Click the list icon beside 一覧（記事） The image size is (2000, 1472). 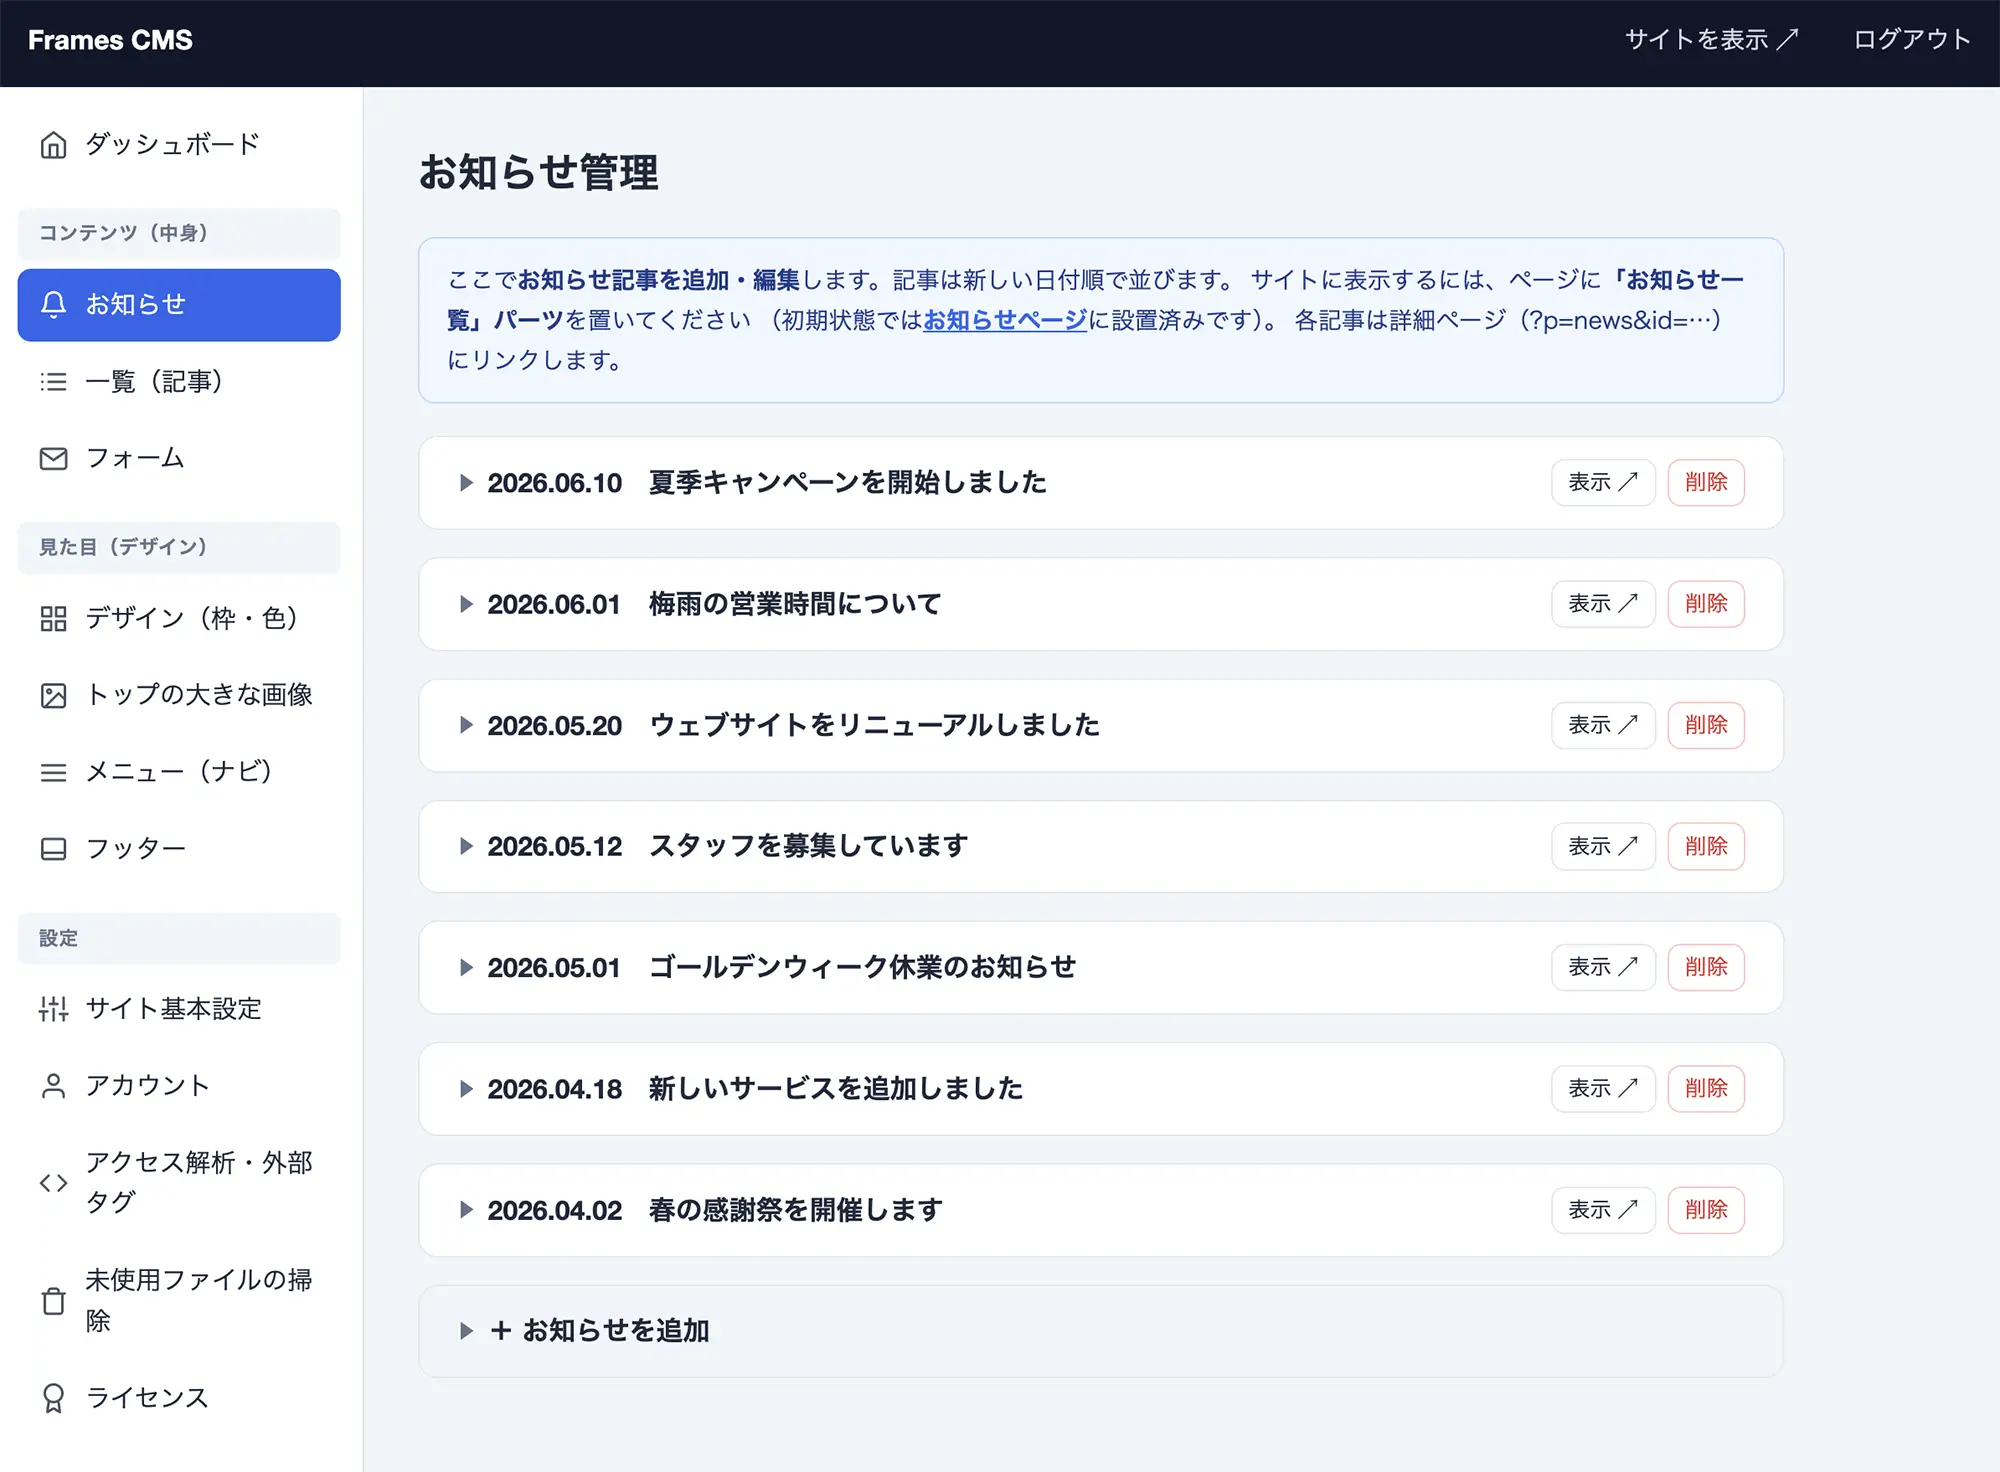[x=53, y=382]
